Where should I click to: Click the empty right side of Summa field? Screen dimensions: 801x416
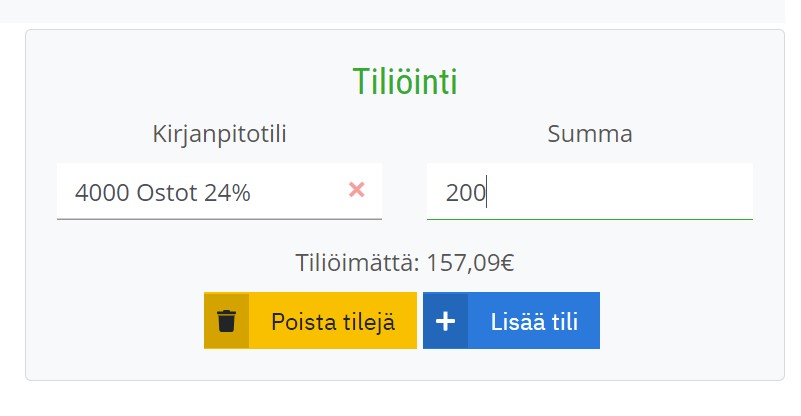pos(639,192)
